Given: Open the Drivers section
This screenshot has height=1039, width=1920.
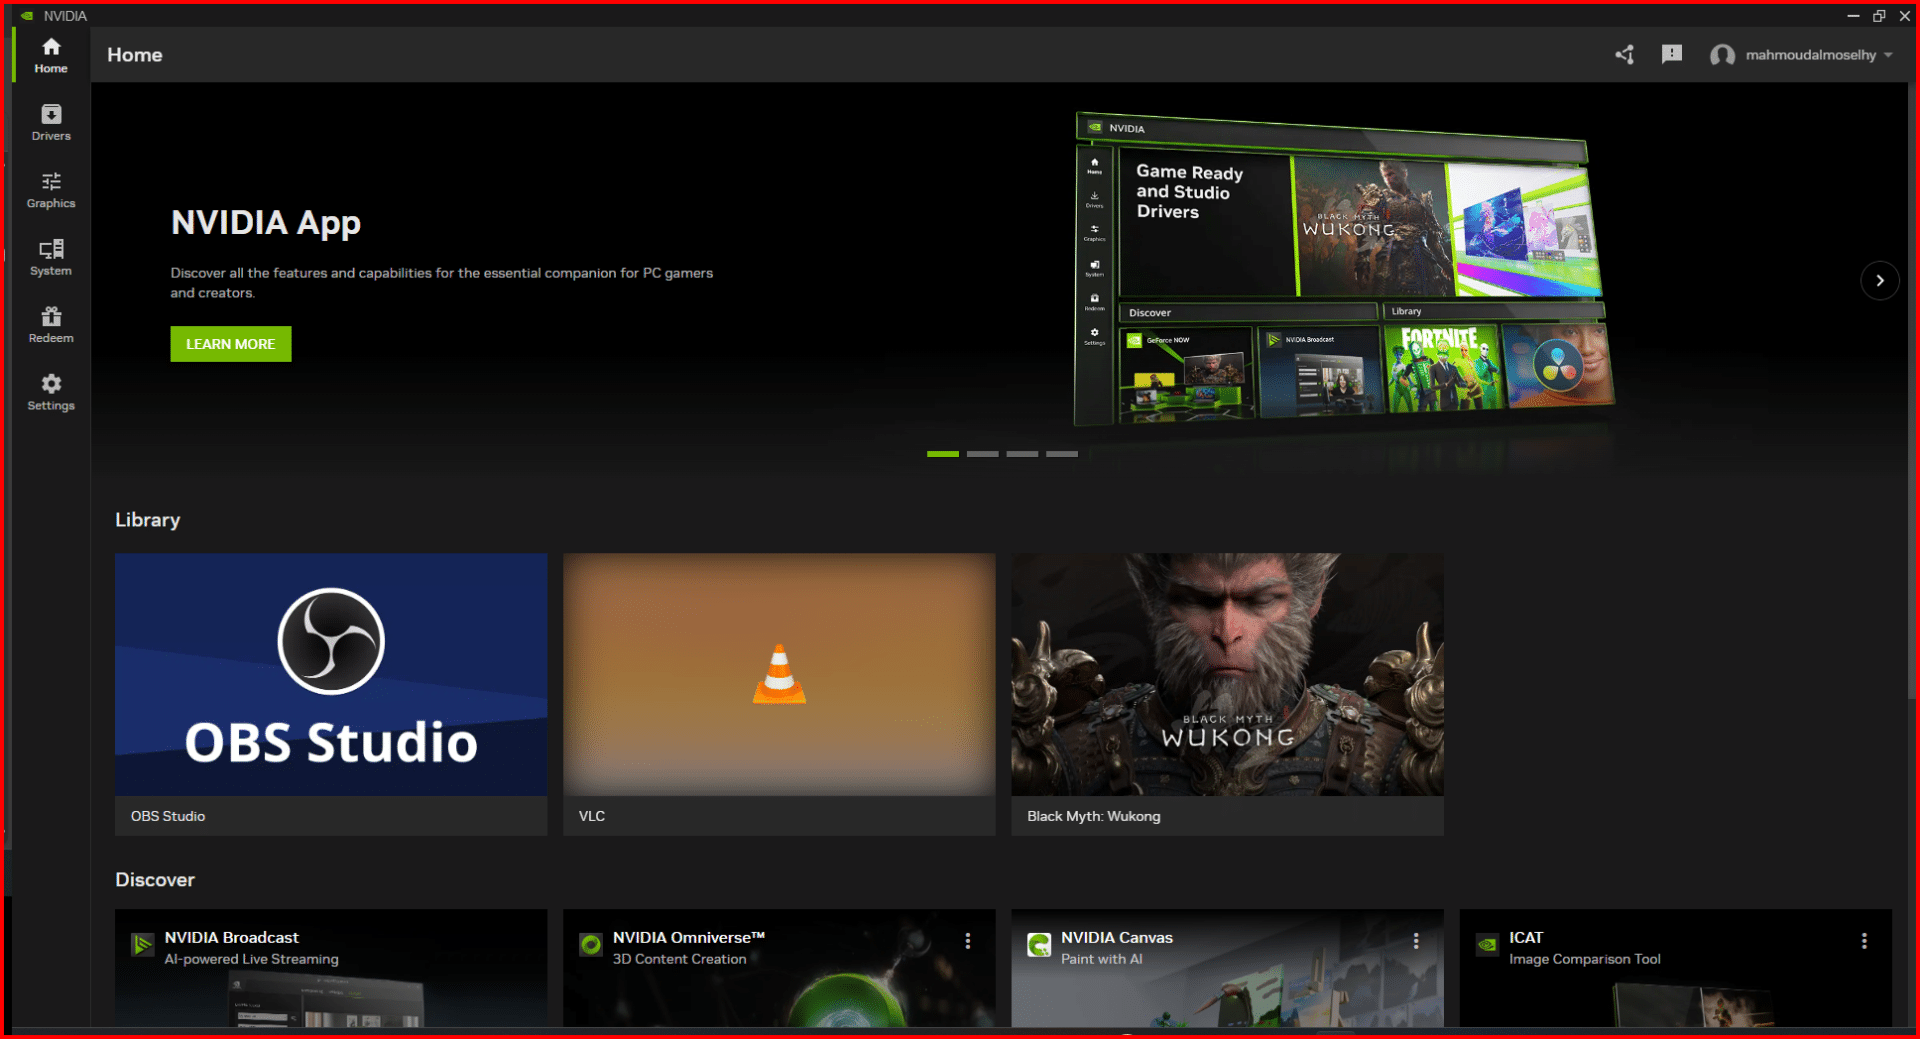Looking at the screenshot, I should [x=51, y=123].
